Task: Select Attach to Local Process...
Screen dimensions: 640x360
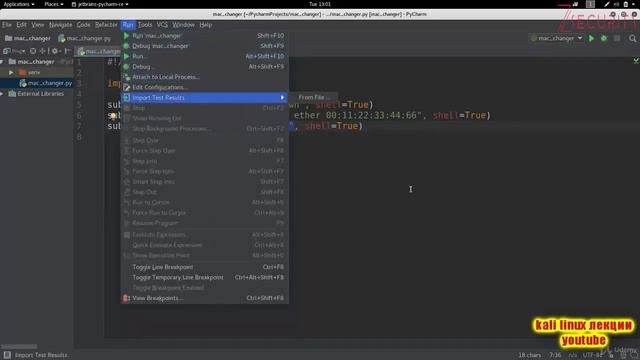Action: [x=204, y=77]
